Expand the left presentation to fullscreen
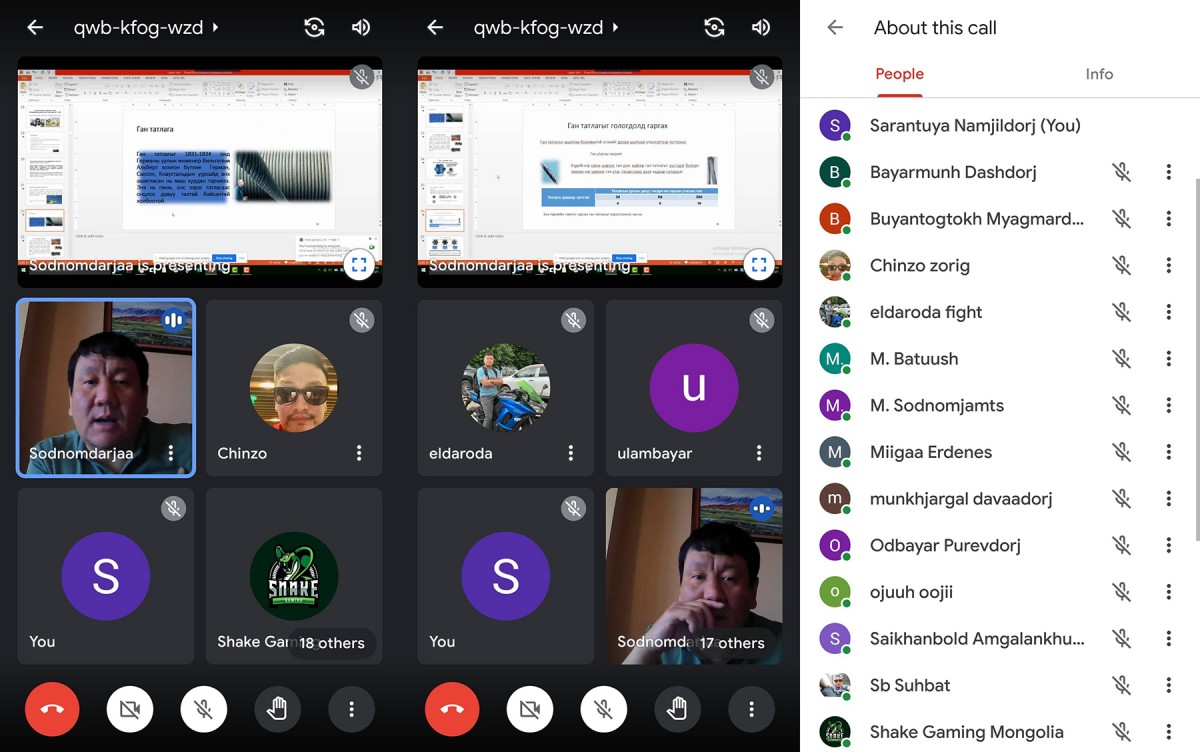 pos(359,265)
